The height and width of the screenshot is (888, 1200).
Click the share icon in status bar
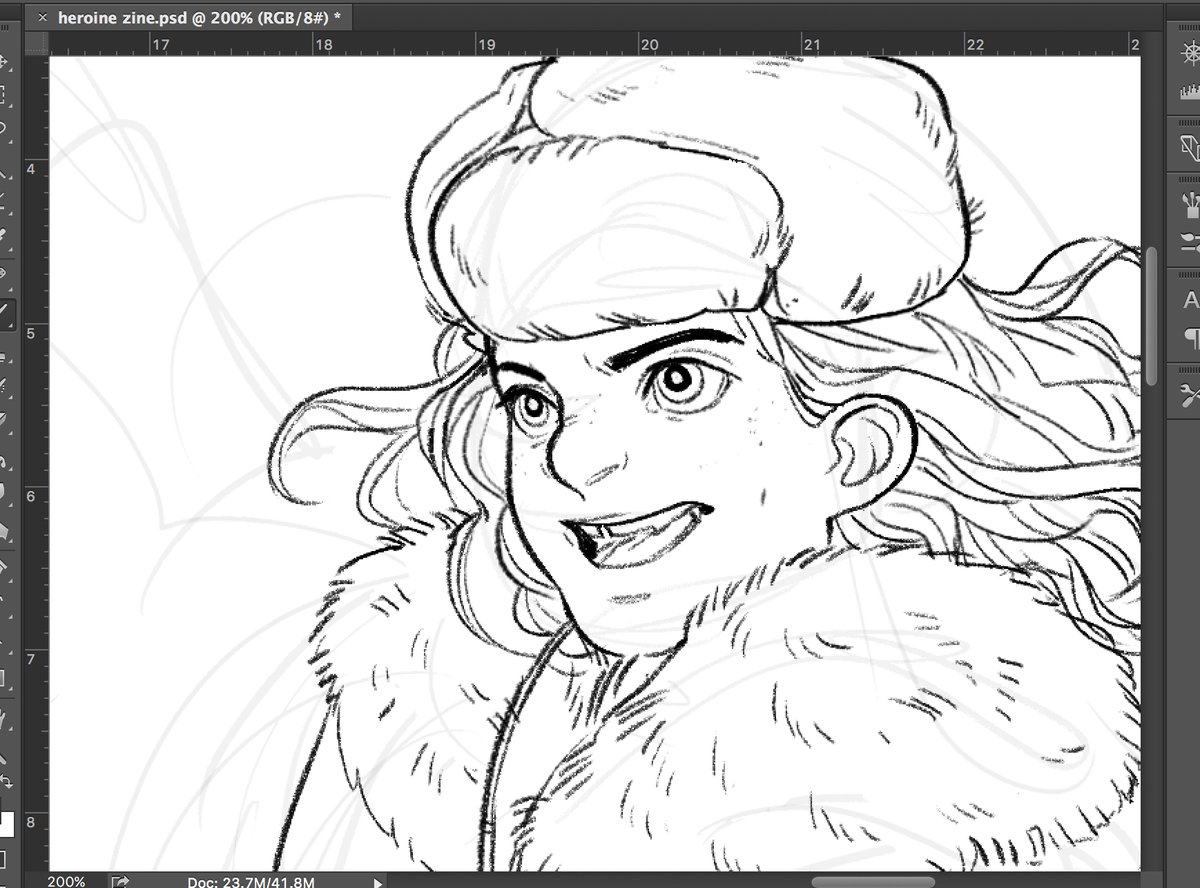pyautogui.click(x=120, y=882)
